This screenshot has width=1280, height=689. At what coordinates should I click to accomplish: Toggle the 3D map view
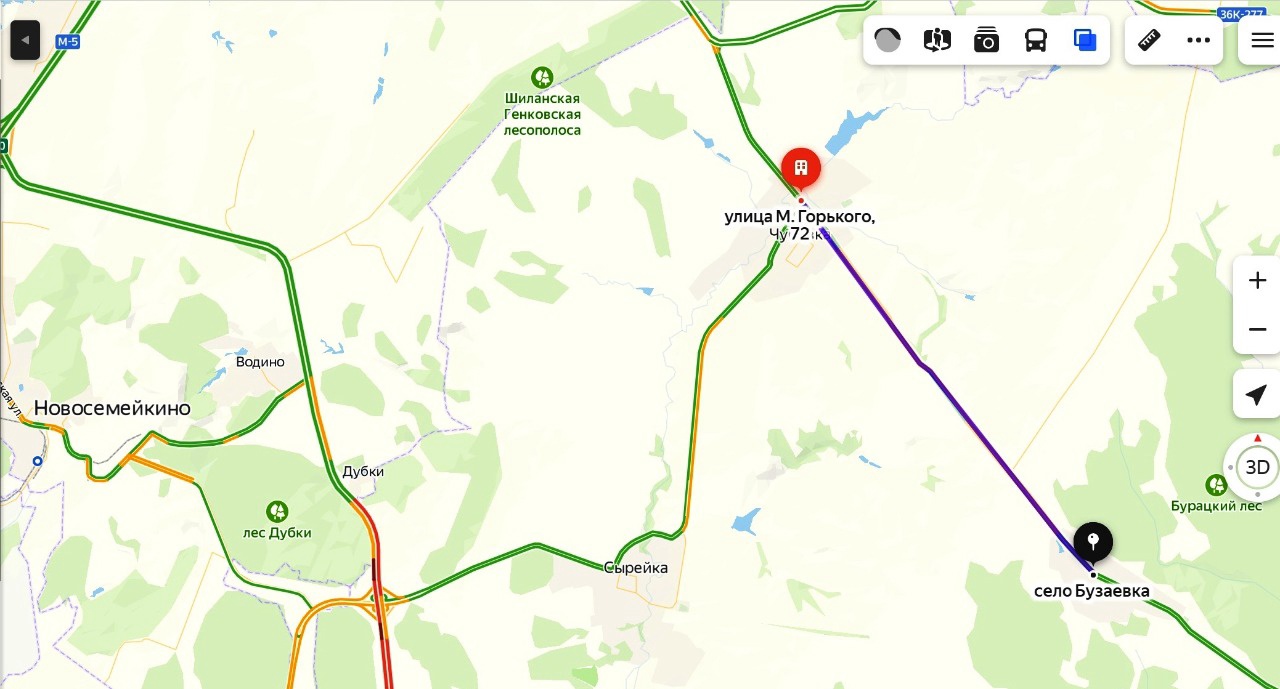[1257, 467]
